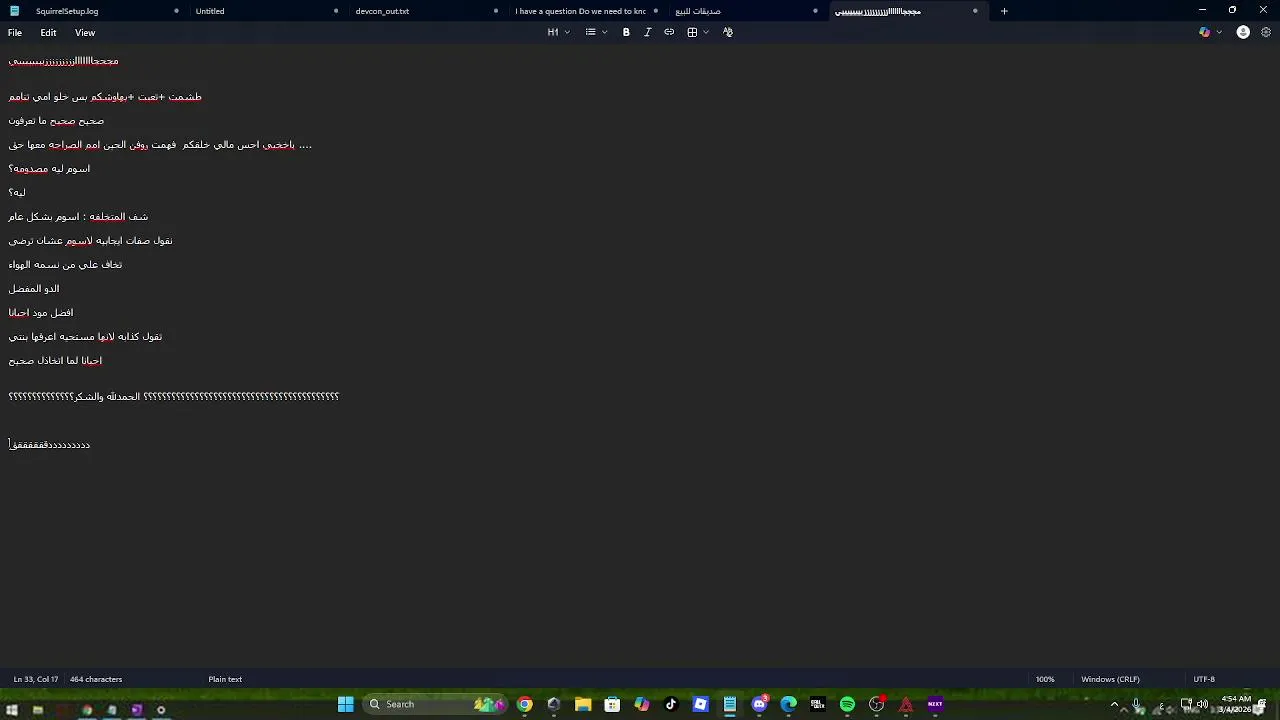The image size is (1280, 720).
Task: Click the last text line ققققققق
Action: point(49,445)
